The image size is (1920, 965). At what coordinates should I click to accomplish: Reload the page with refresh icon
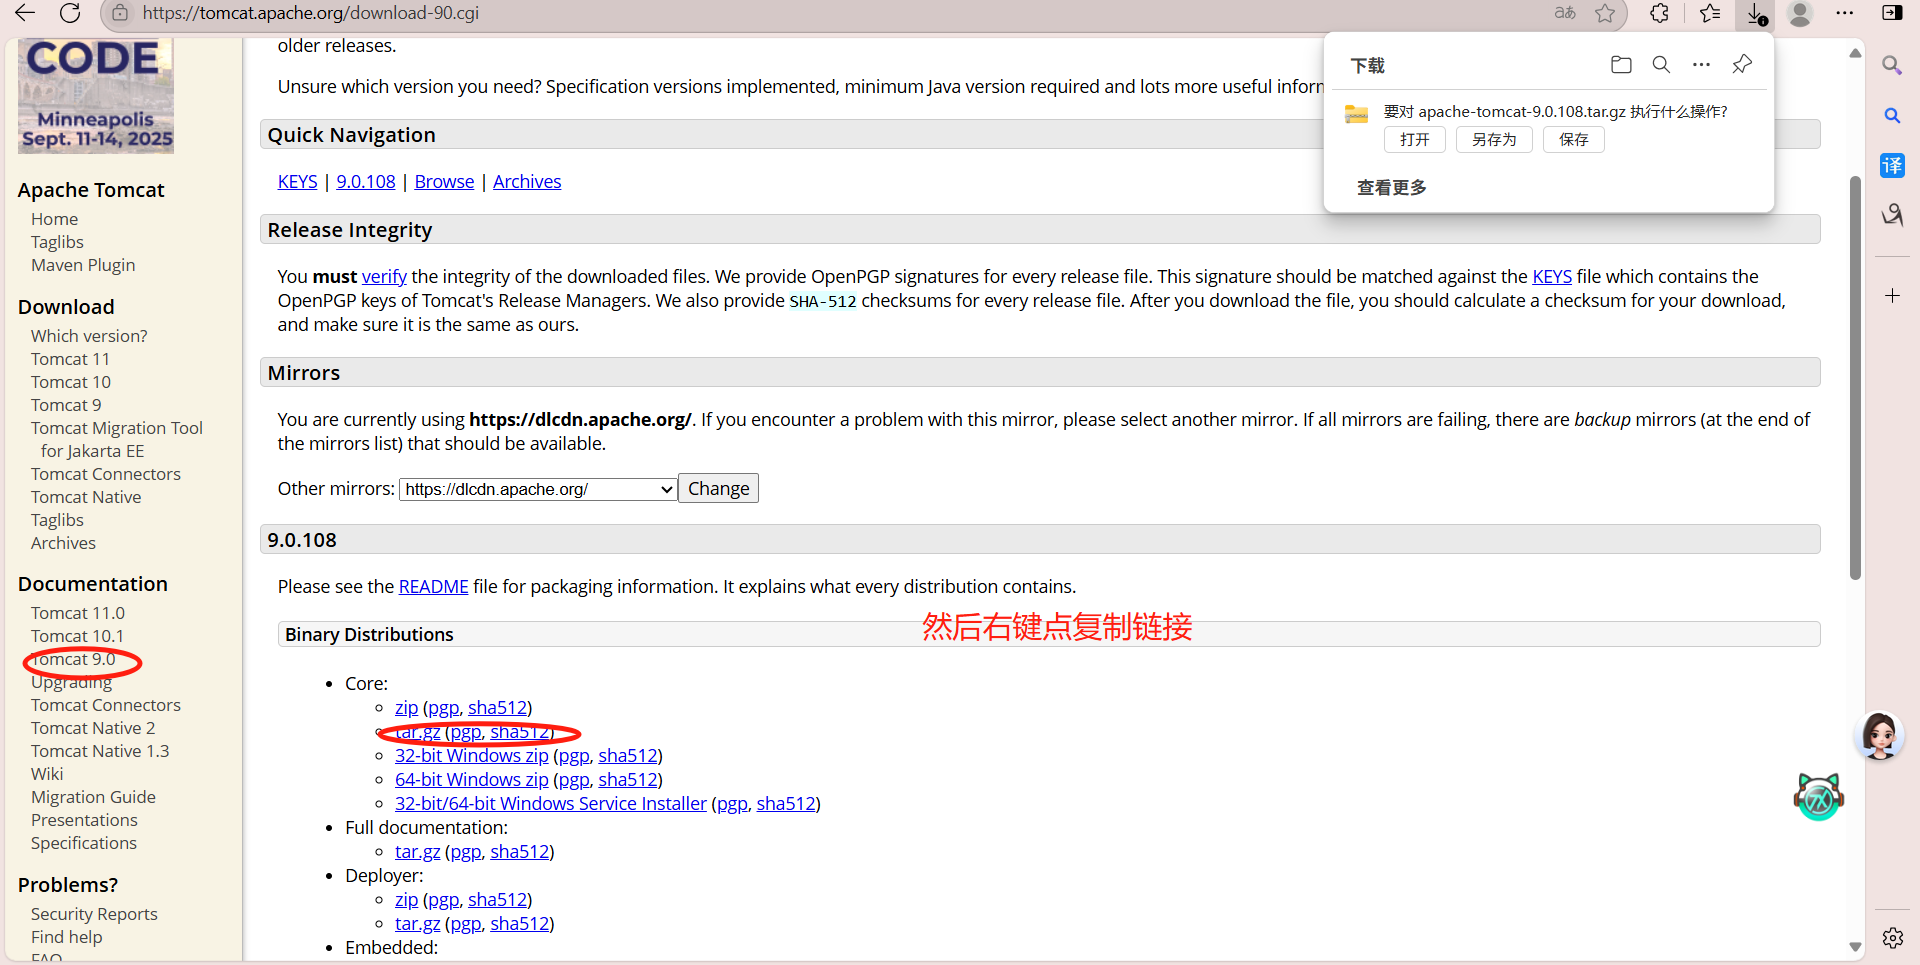click(70, 13)
